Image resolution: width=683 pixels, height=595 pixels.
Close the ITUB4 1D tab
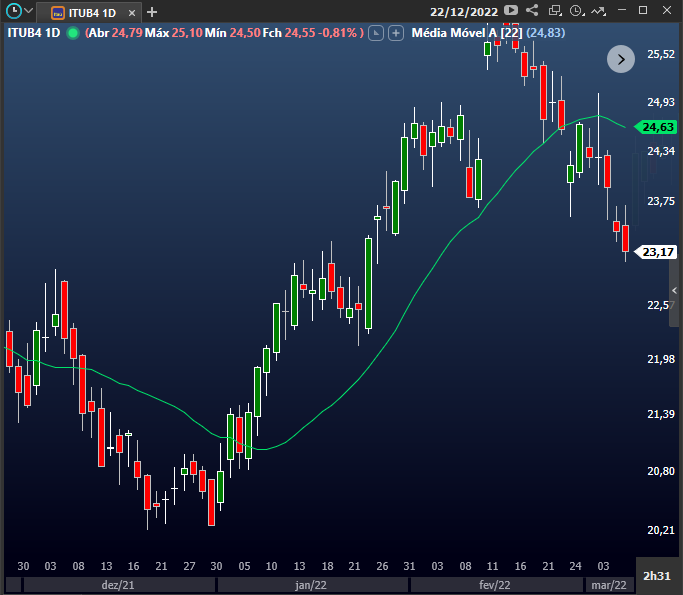[x=132, y=13]
